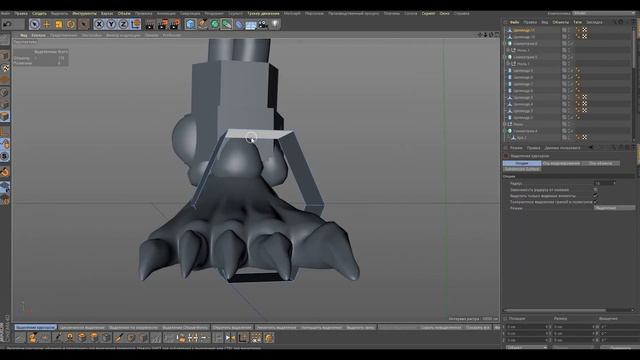This screenshot has width=640, height=360.
Task: Open the spline pen tool
Action: pos(202,24)
